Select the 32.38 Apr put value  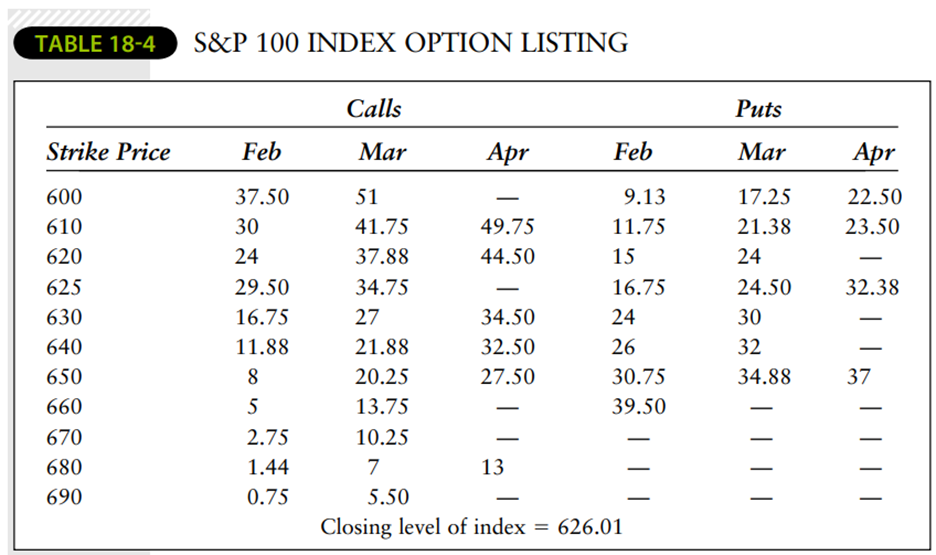pyautogui.click(x=872, y=287)
